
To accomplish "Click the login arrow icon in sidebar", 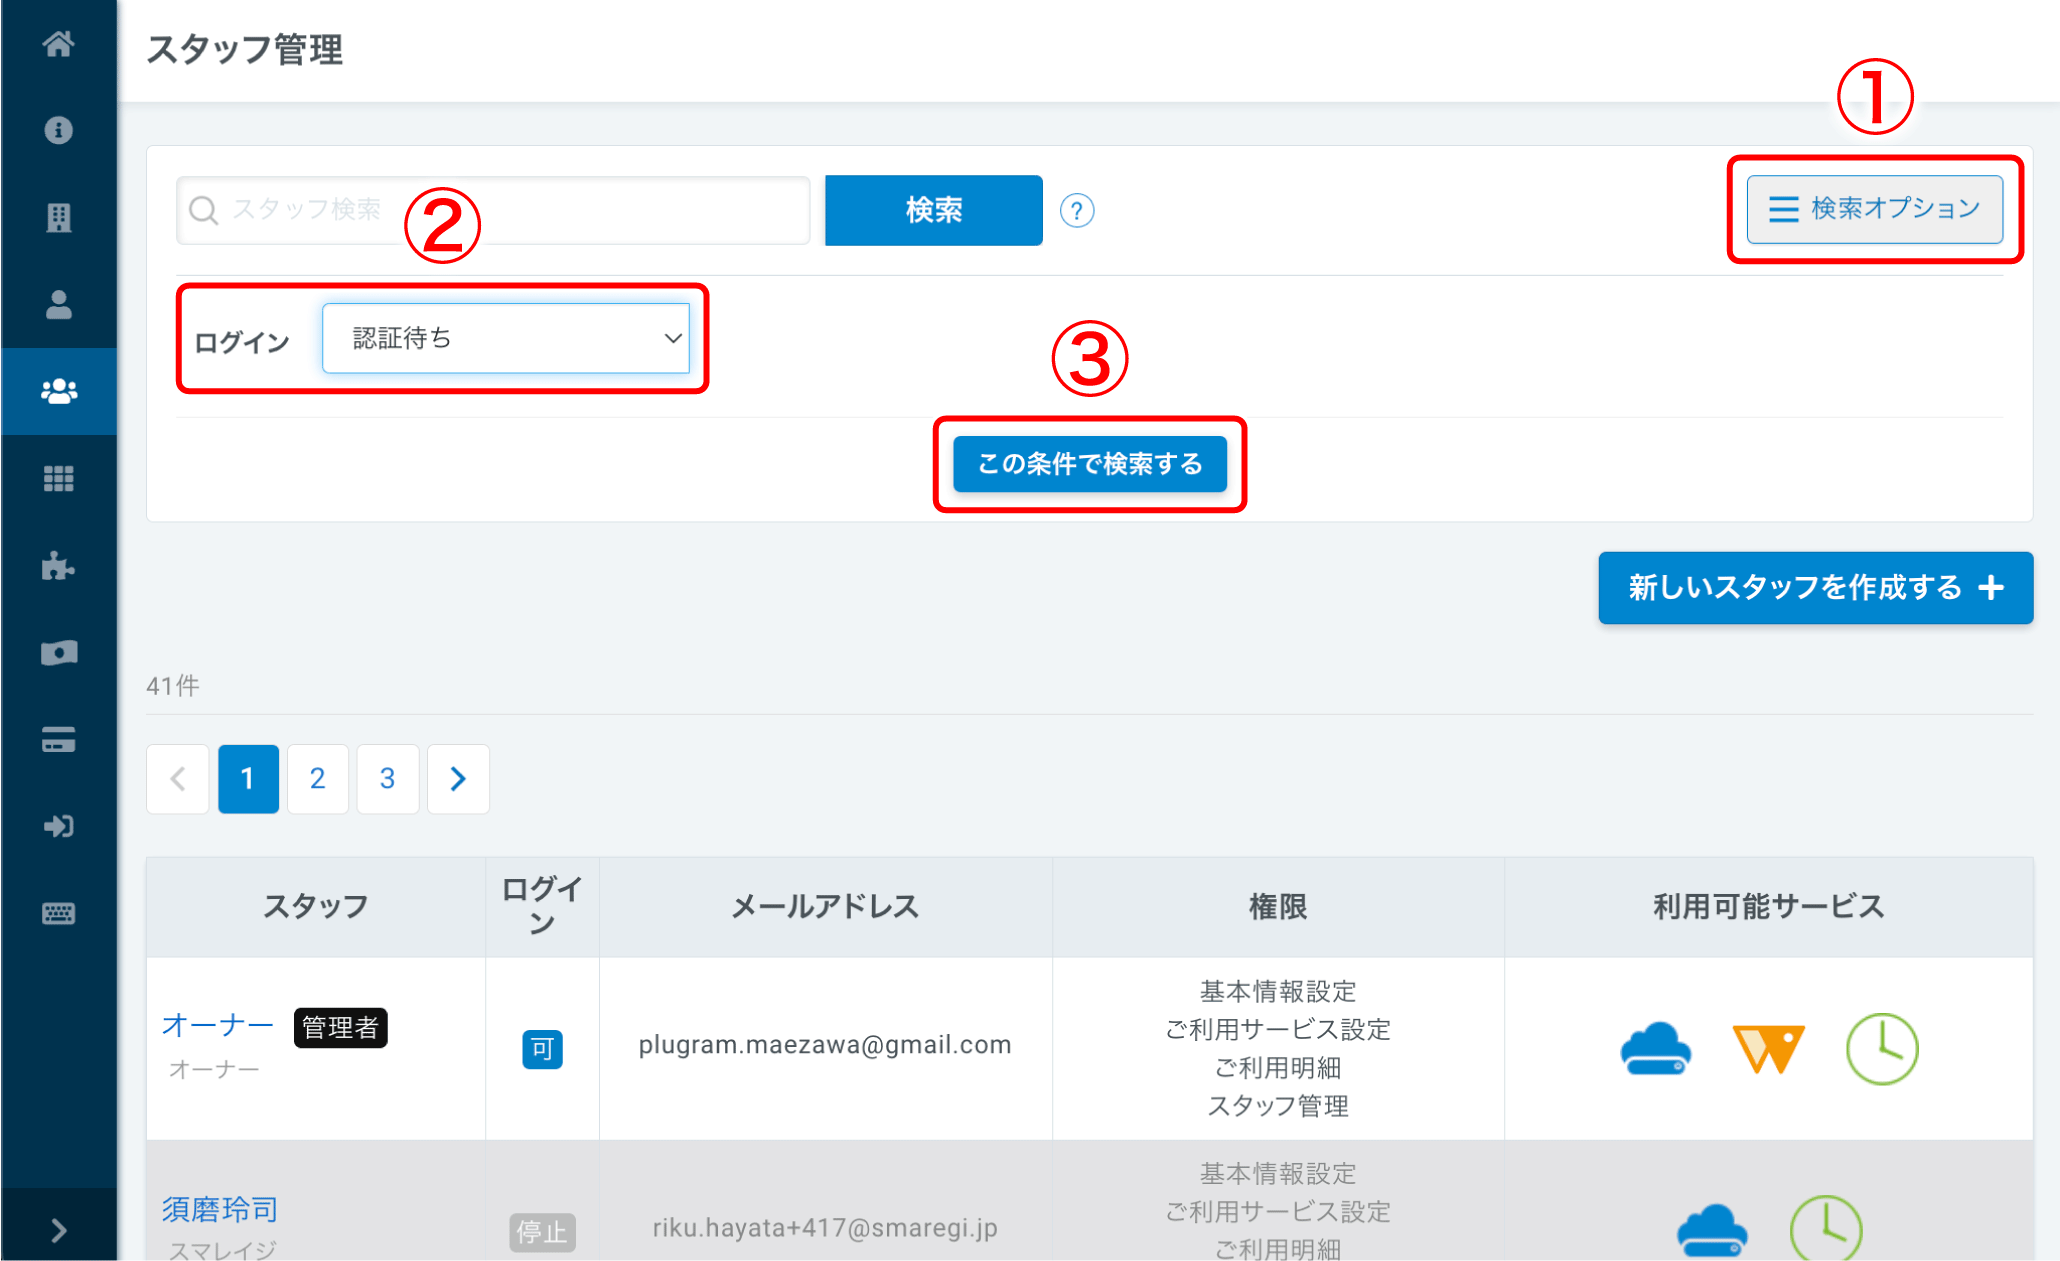I will click(x=58, y=827).
